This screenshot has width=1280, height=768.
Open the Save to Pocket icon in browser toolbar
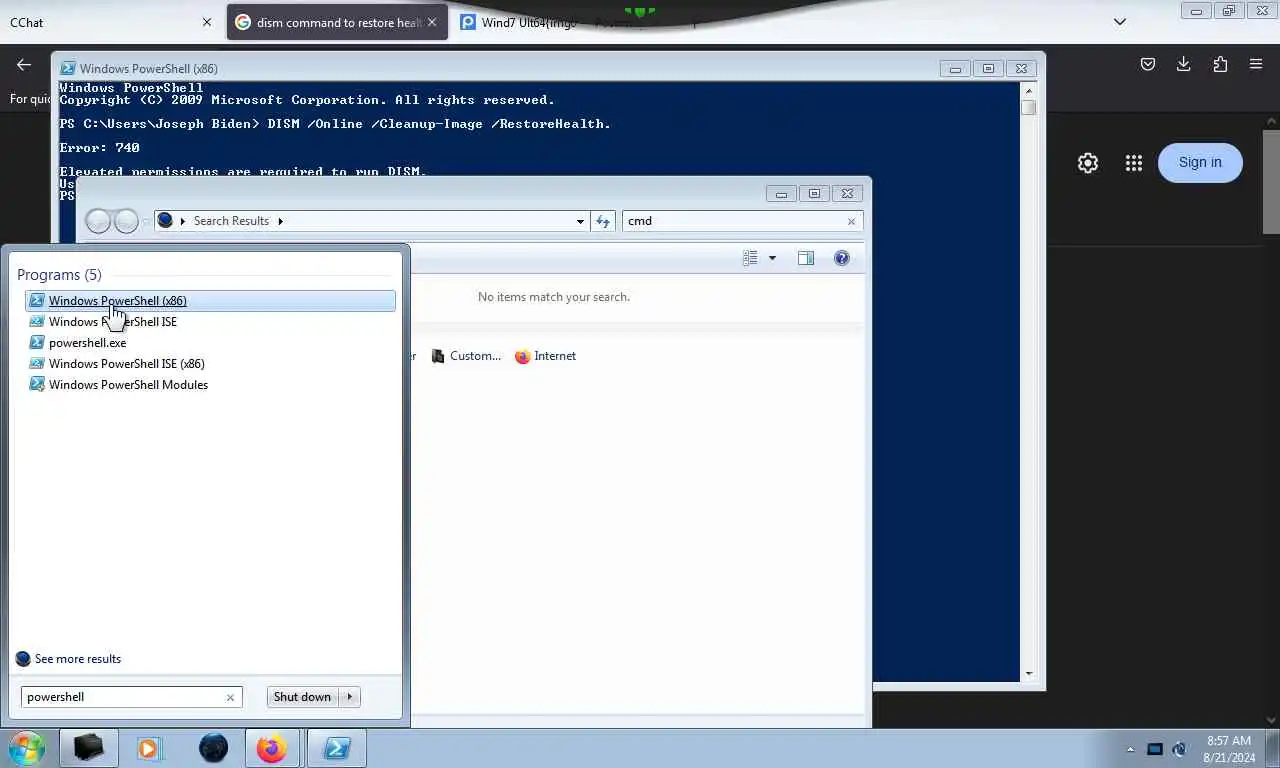point(1148,64)
